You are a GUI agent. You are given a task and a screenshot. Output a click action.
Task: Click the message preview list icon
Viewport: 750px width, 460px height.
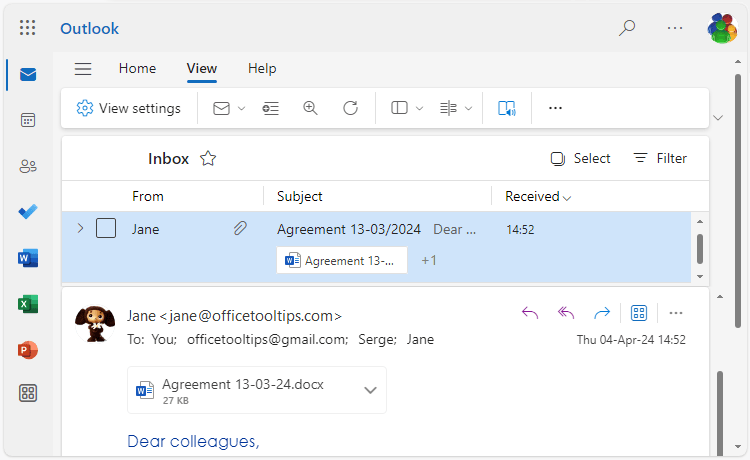(x=271, y=109)
